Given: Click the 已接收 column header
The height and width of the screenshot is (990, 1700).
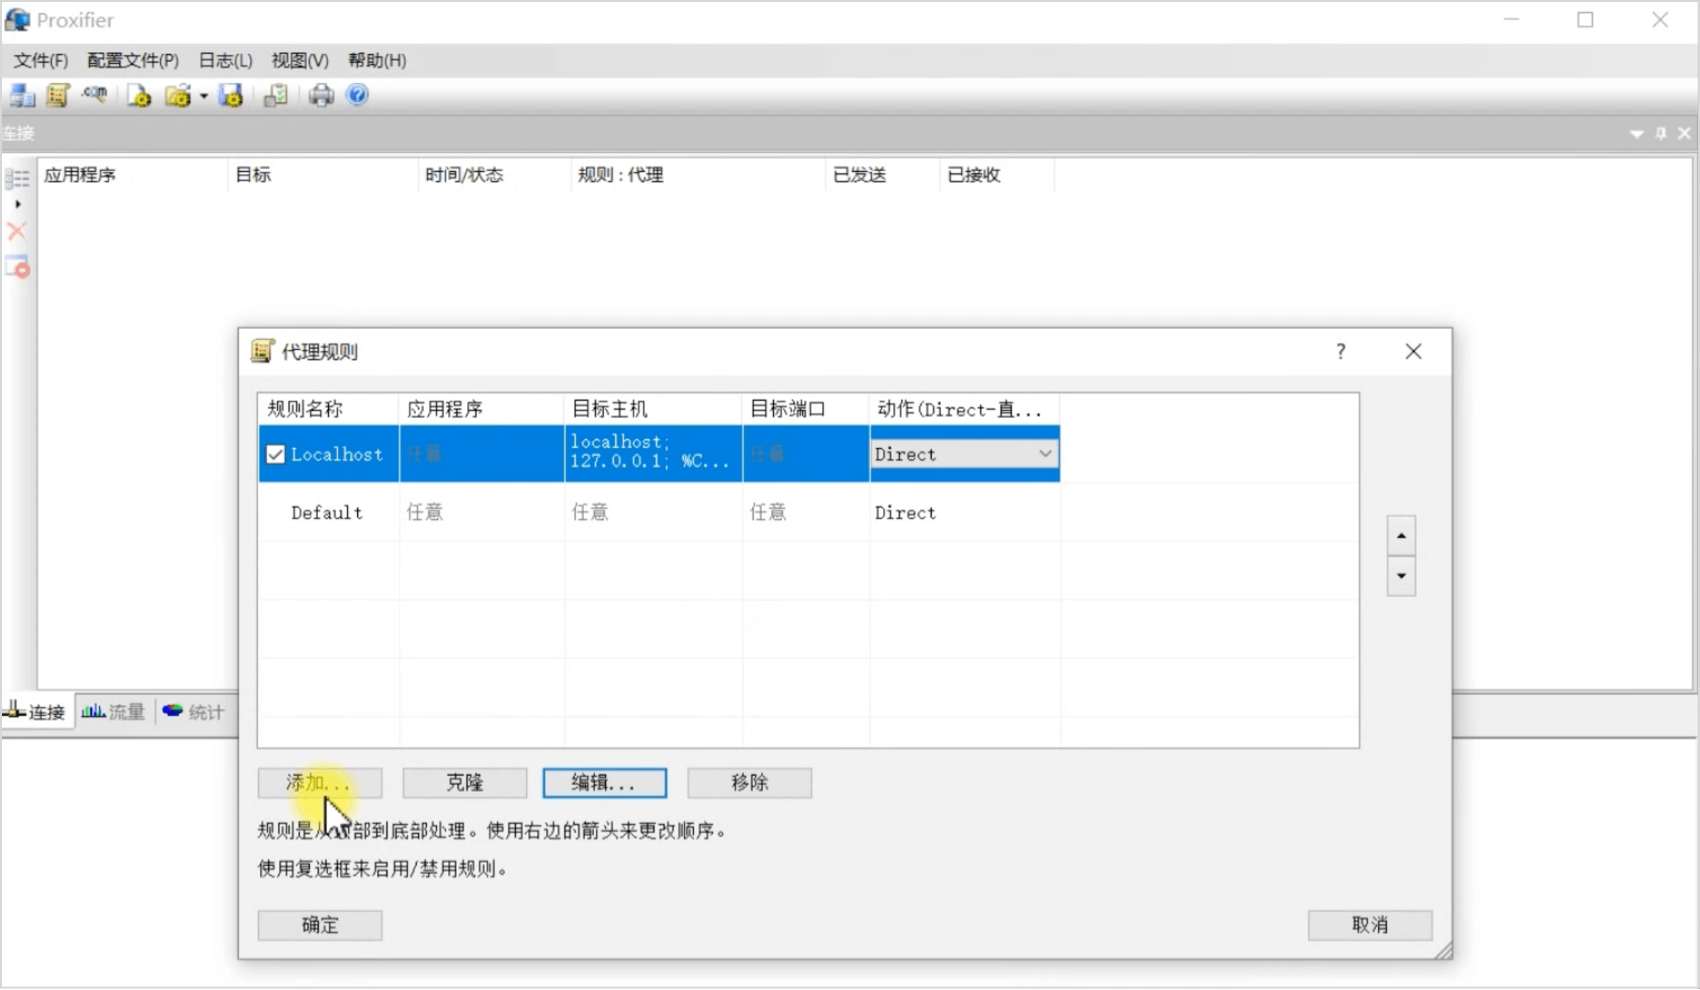Looking at the screenshot, I should click(x=997, y=175).
